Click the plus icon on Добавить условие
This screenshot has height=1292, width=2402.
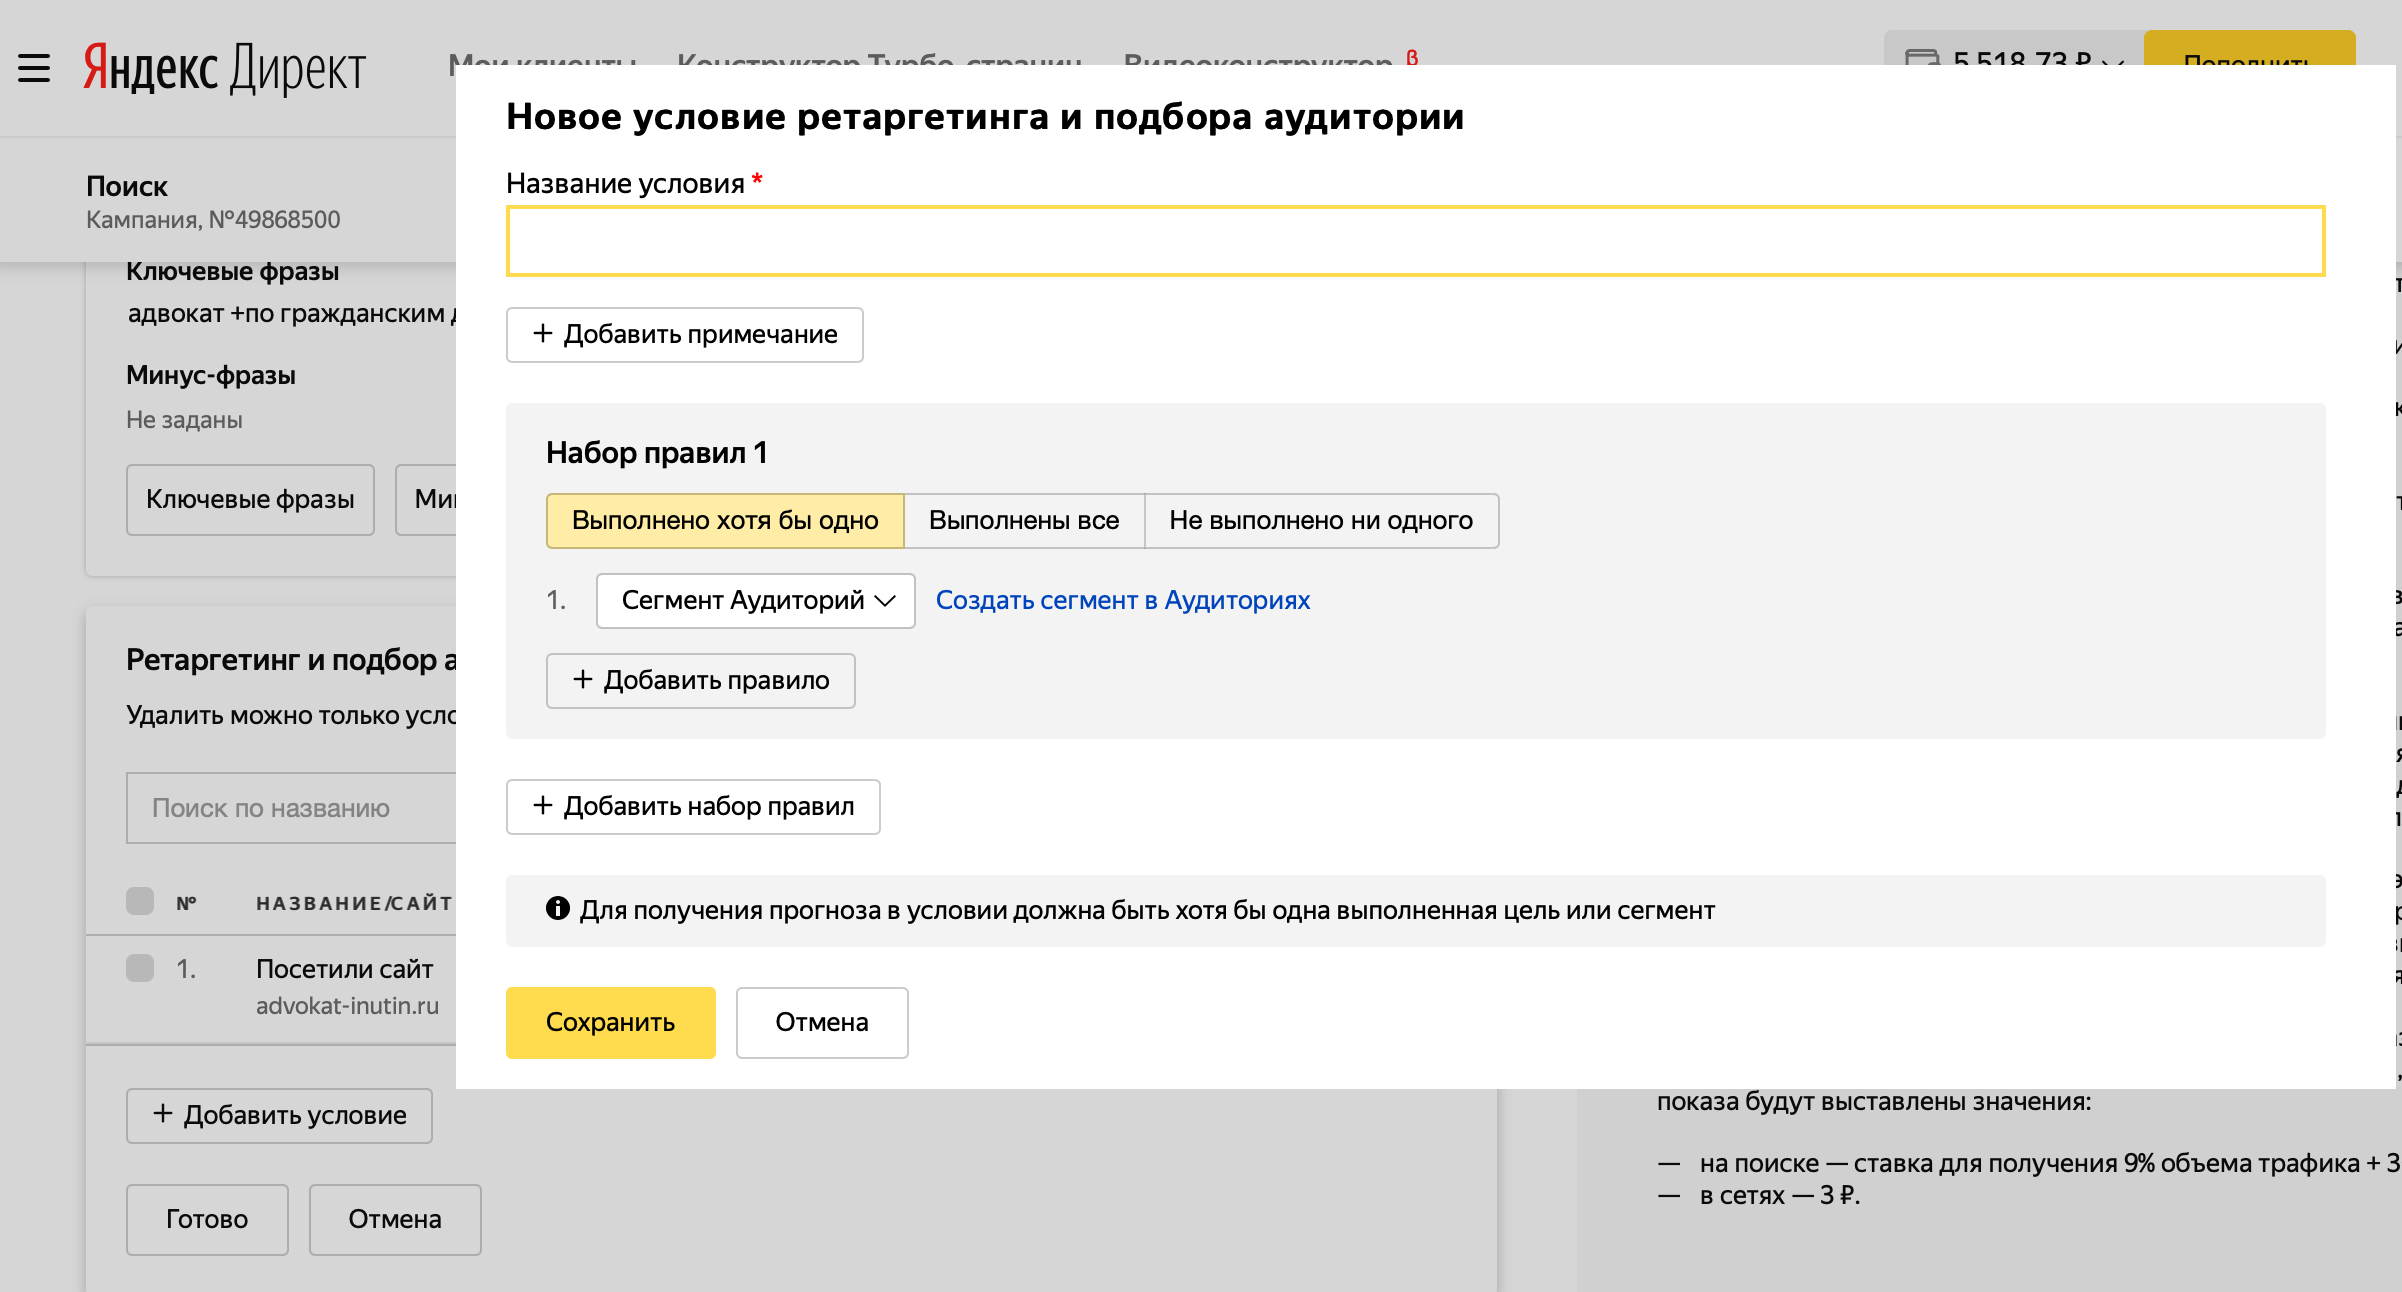[163, 1115]
